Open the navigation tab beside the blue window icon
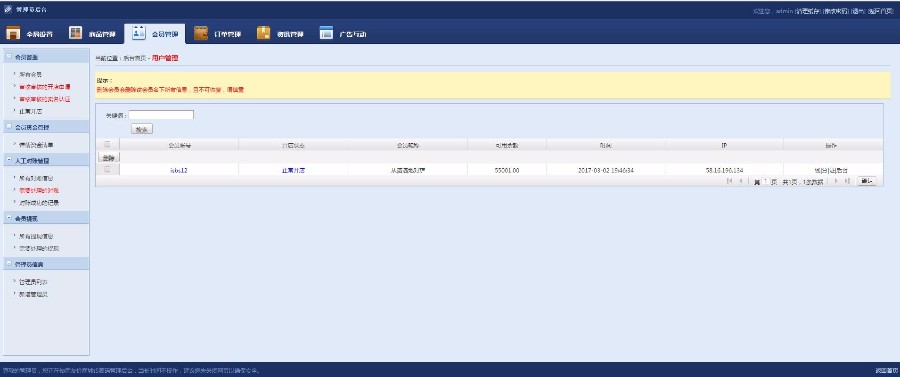This screenshot has width=900, height=377. click(x=352, y=34)
